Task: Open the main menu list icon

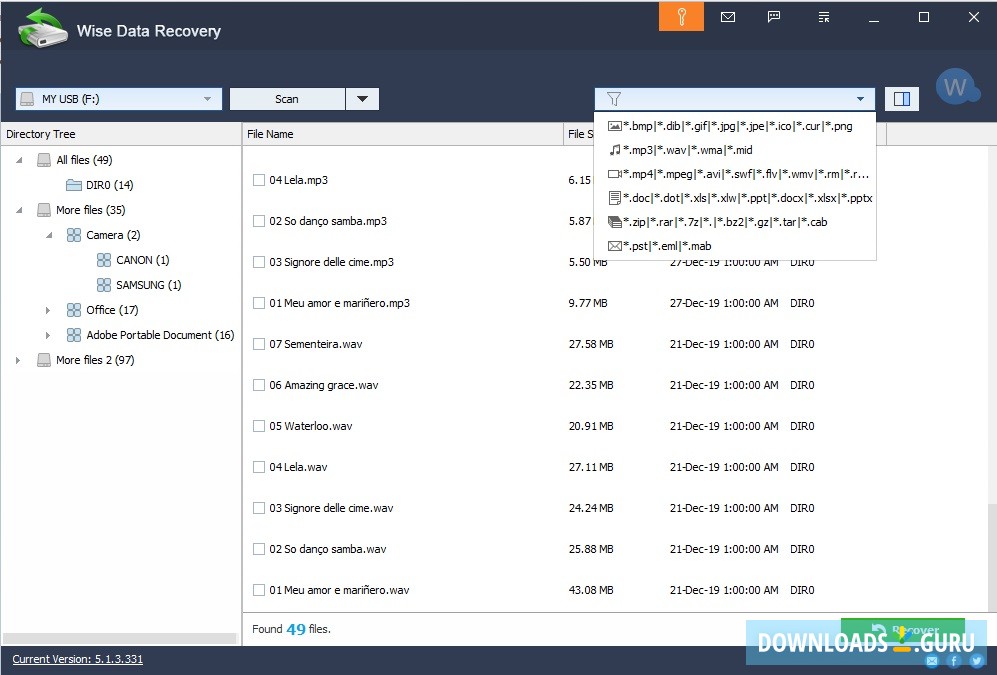Action: pos(822,17)
